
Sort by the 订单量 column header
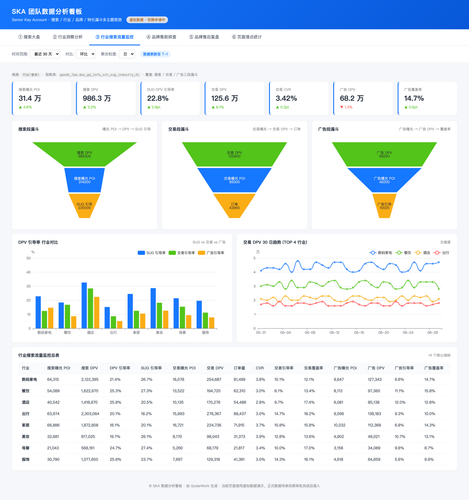pos(239,368)
